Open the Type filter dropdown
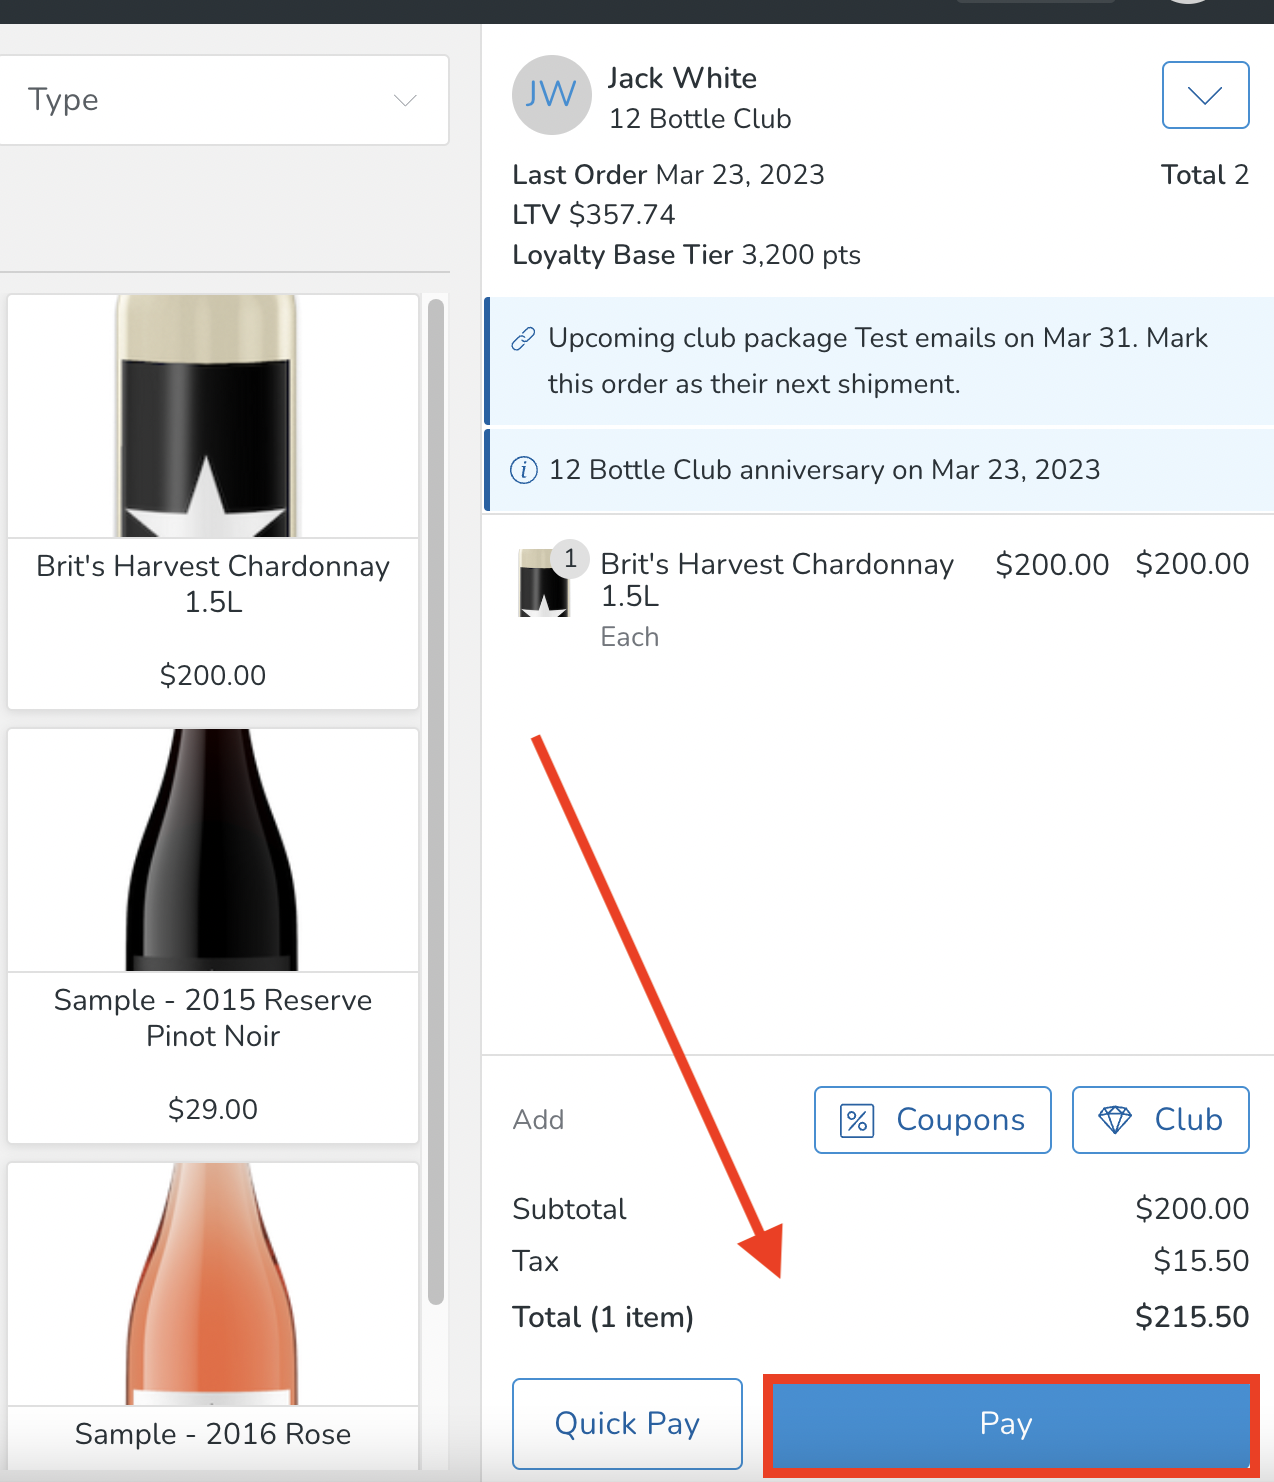This screenshot has height=1482, width=1274. (x=222, y=100)
